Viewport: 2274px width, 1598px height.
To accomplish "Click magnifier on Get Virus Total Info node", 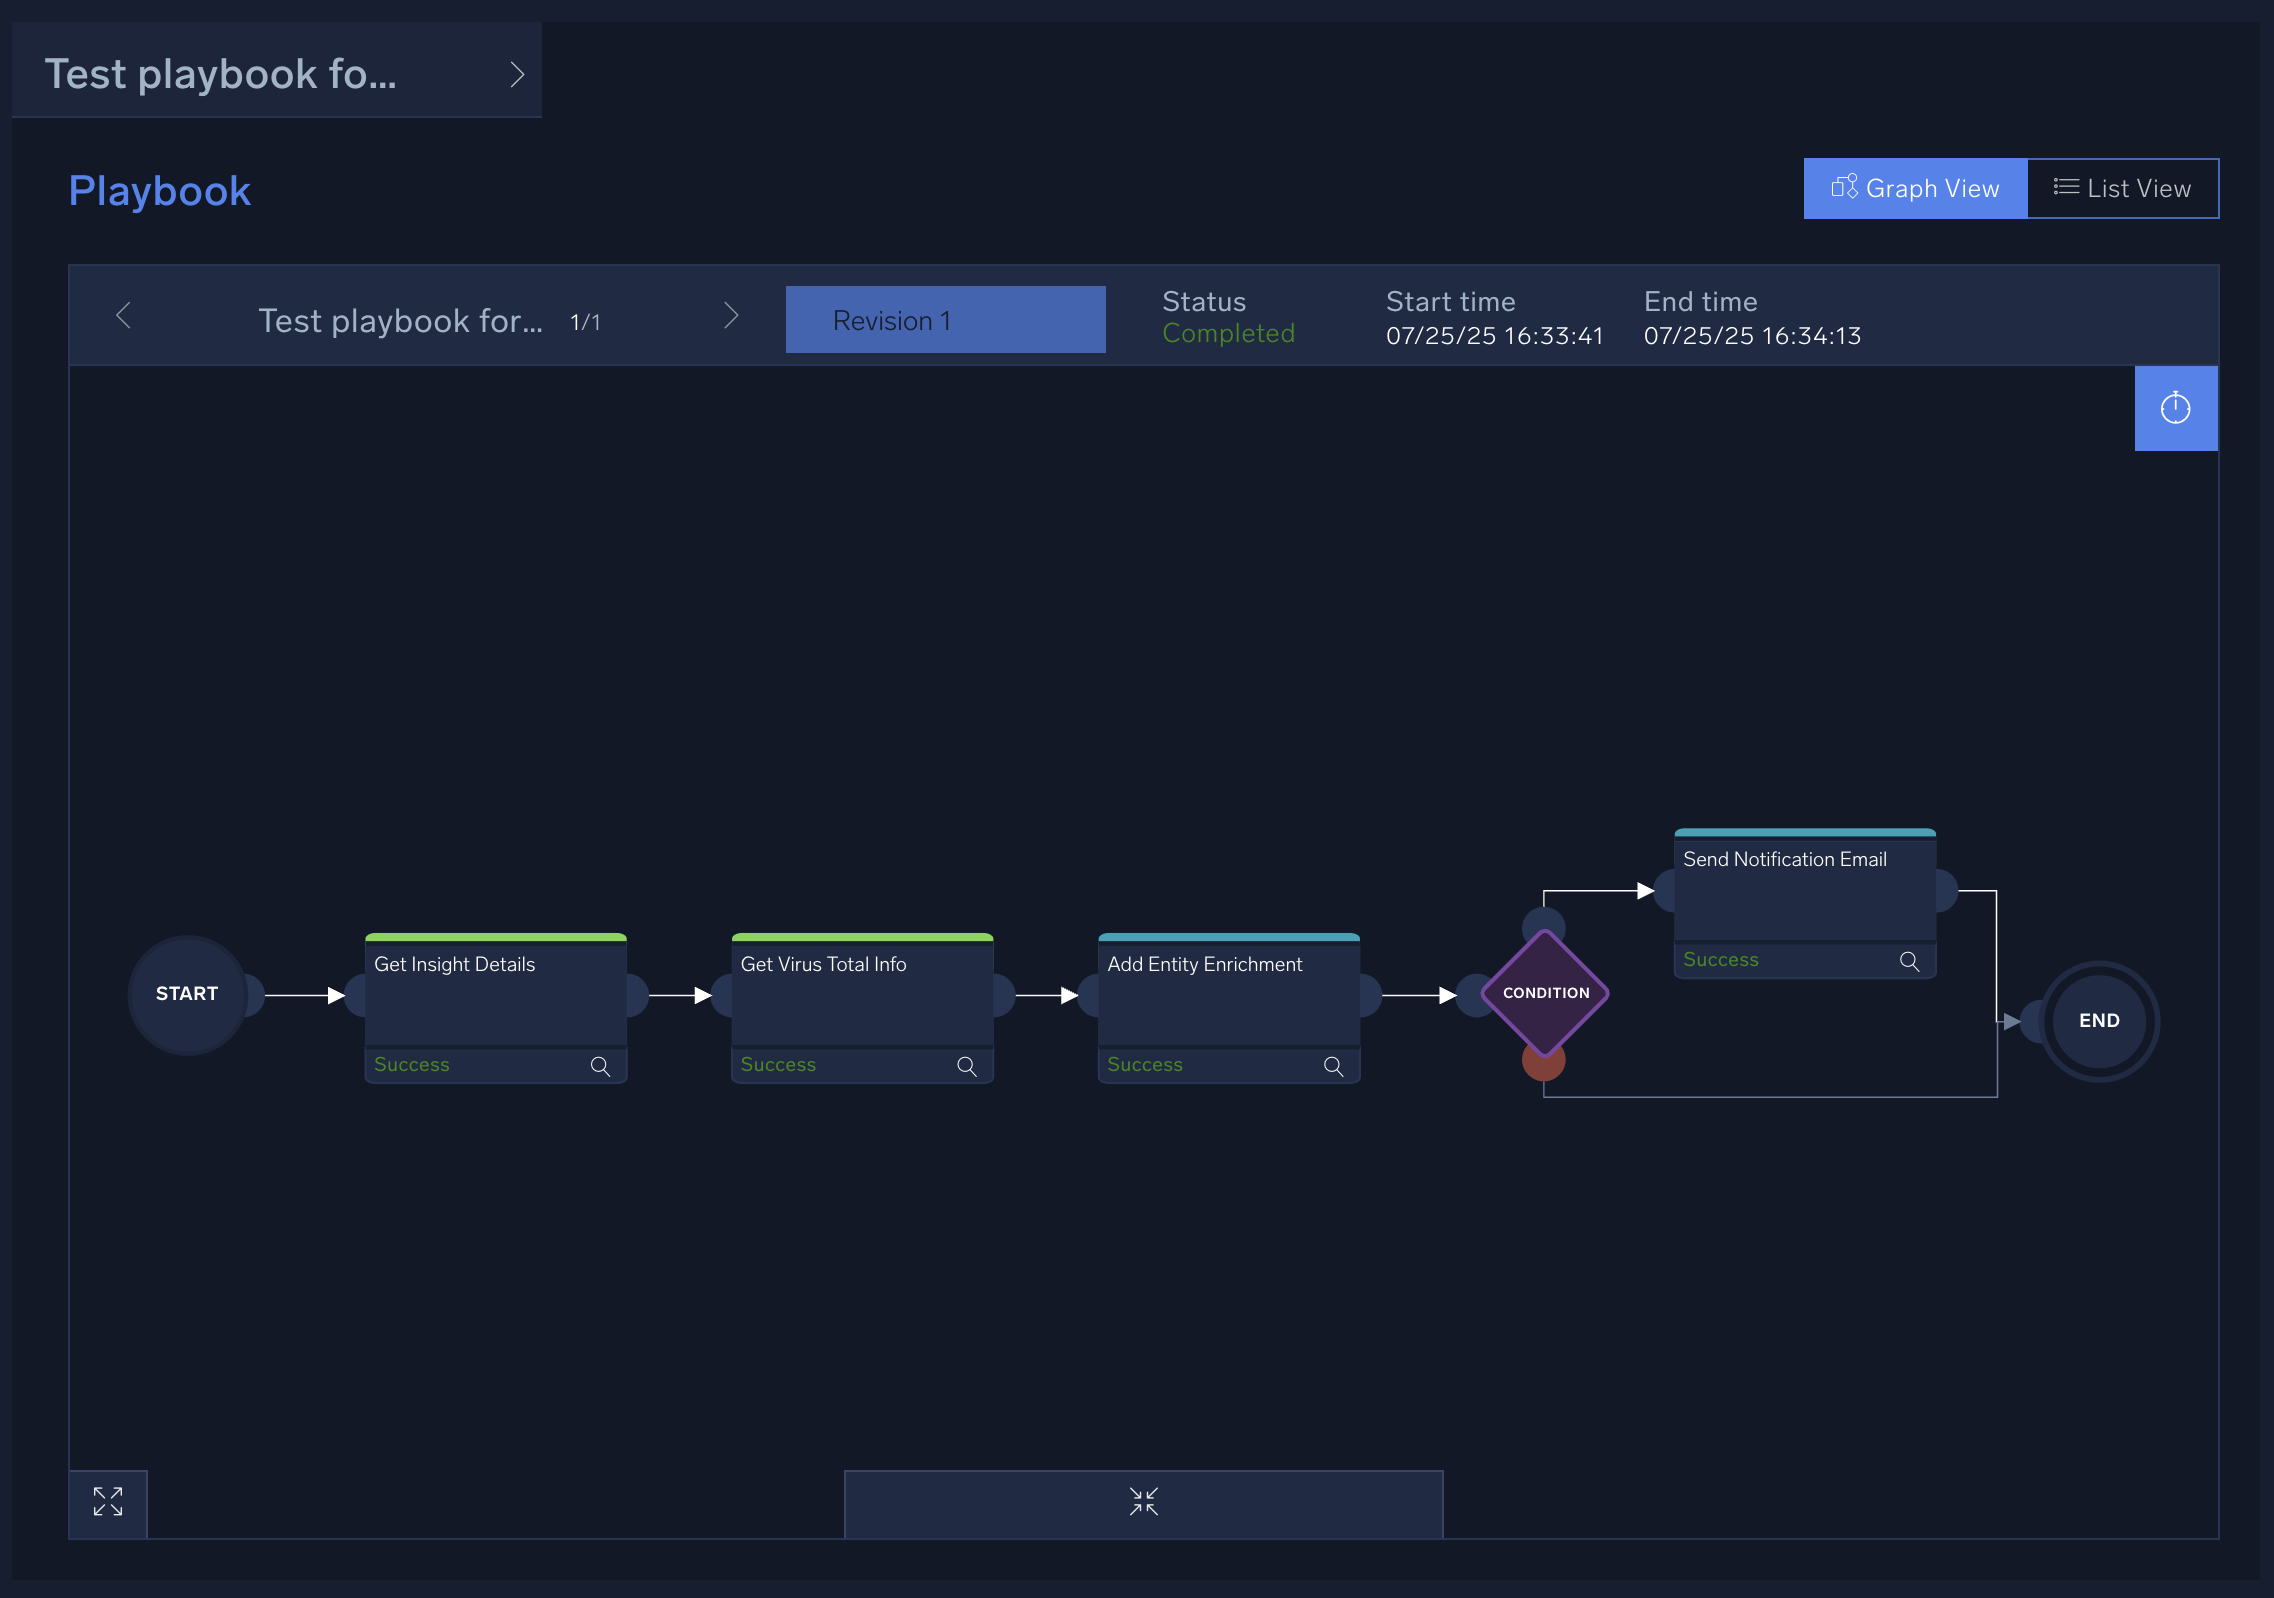I will pos(966,1066).
